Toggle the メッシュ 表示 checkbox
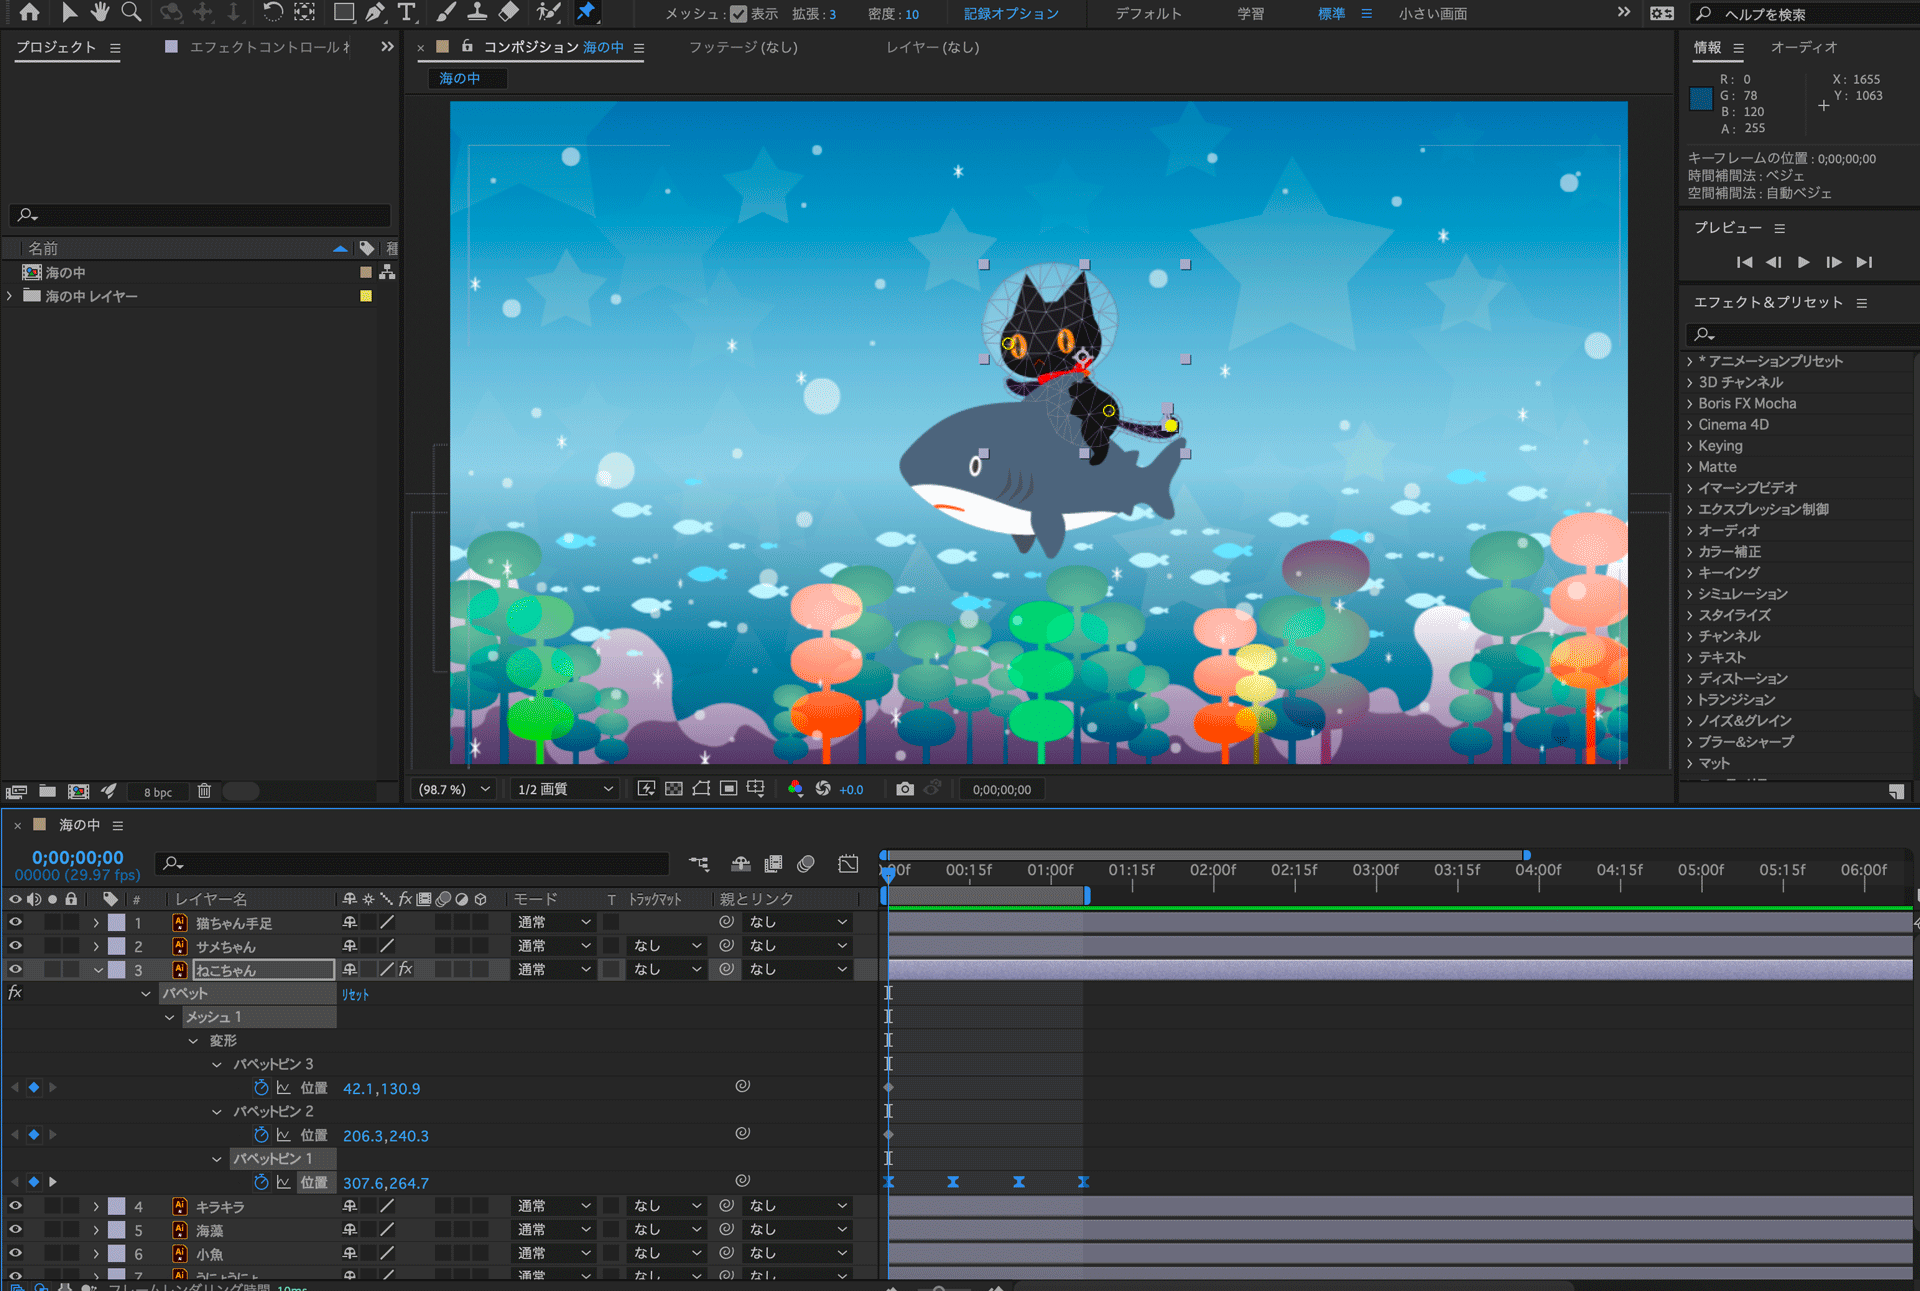1920x1291 pixels. pos(738,14)
